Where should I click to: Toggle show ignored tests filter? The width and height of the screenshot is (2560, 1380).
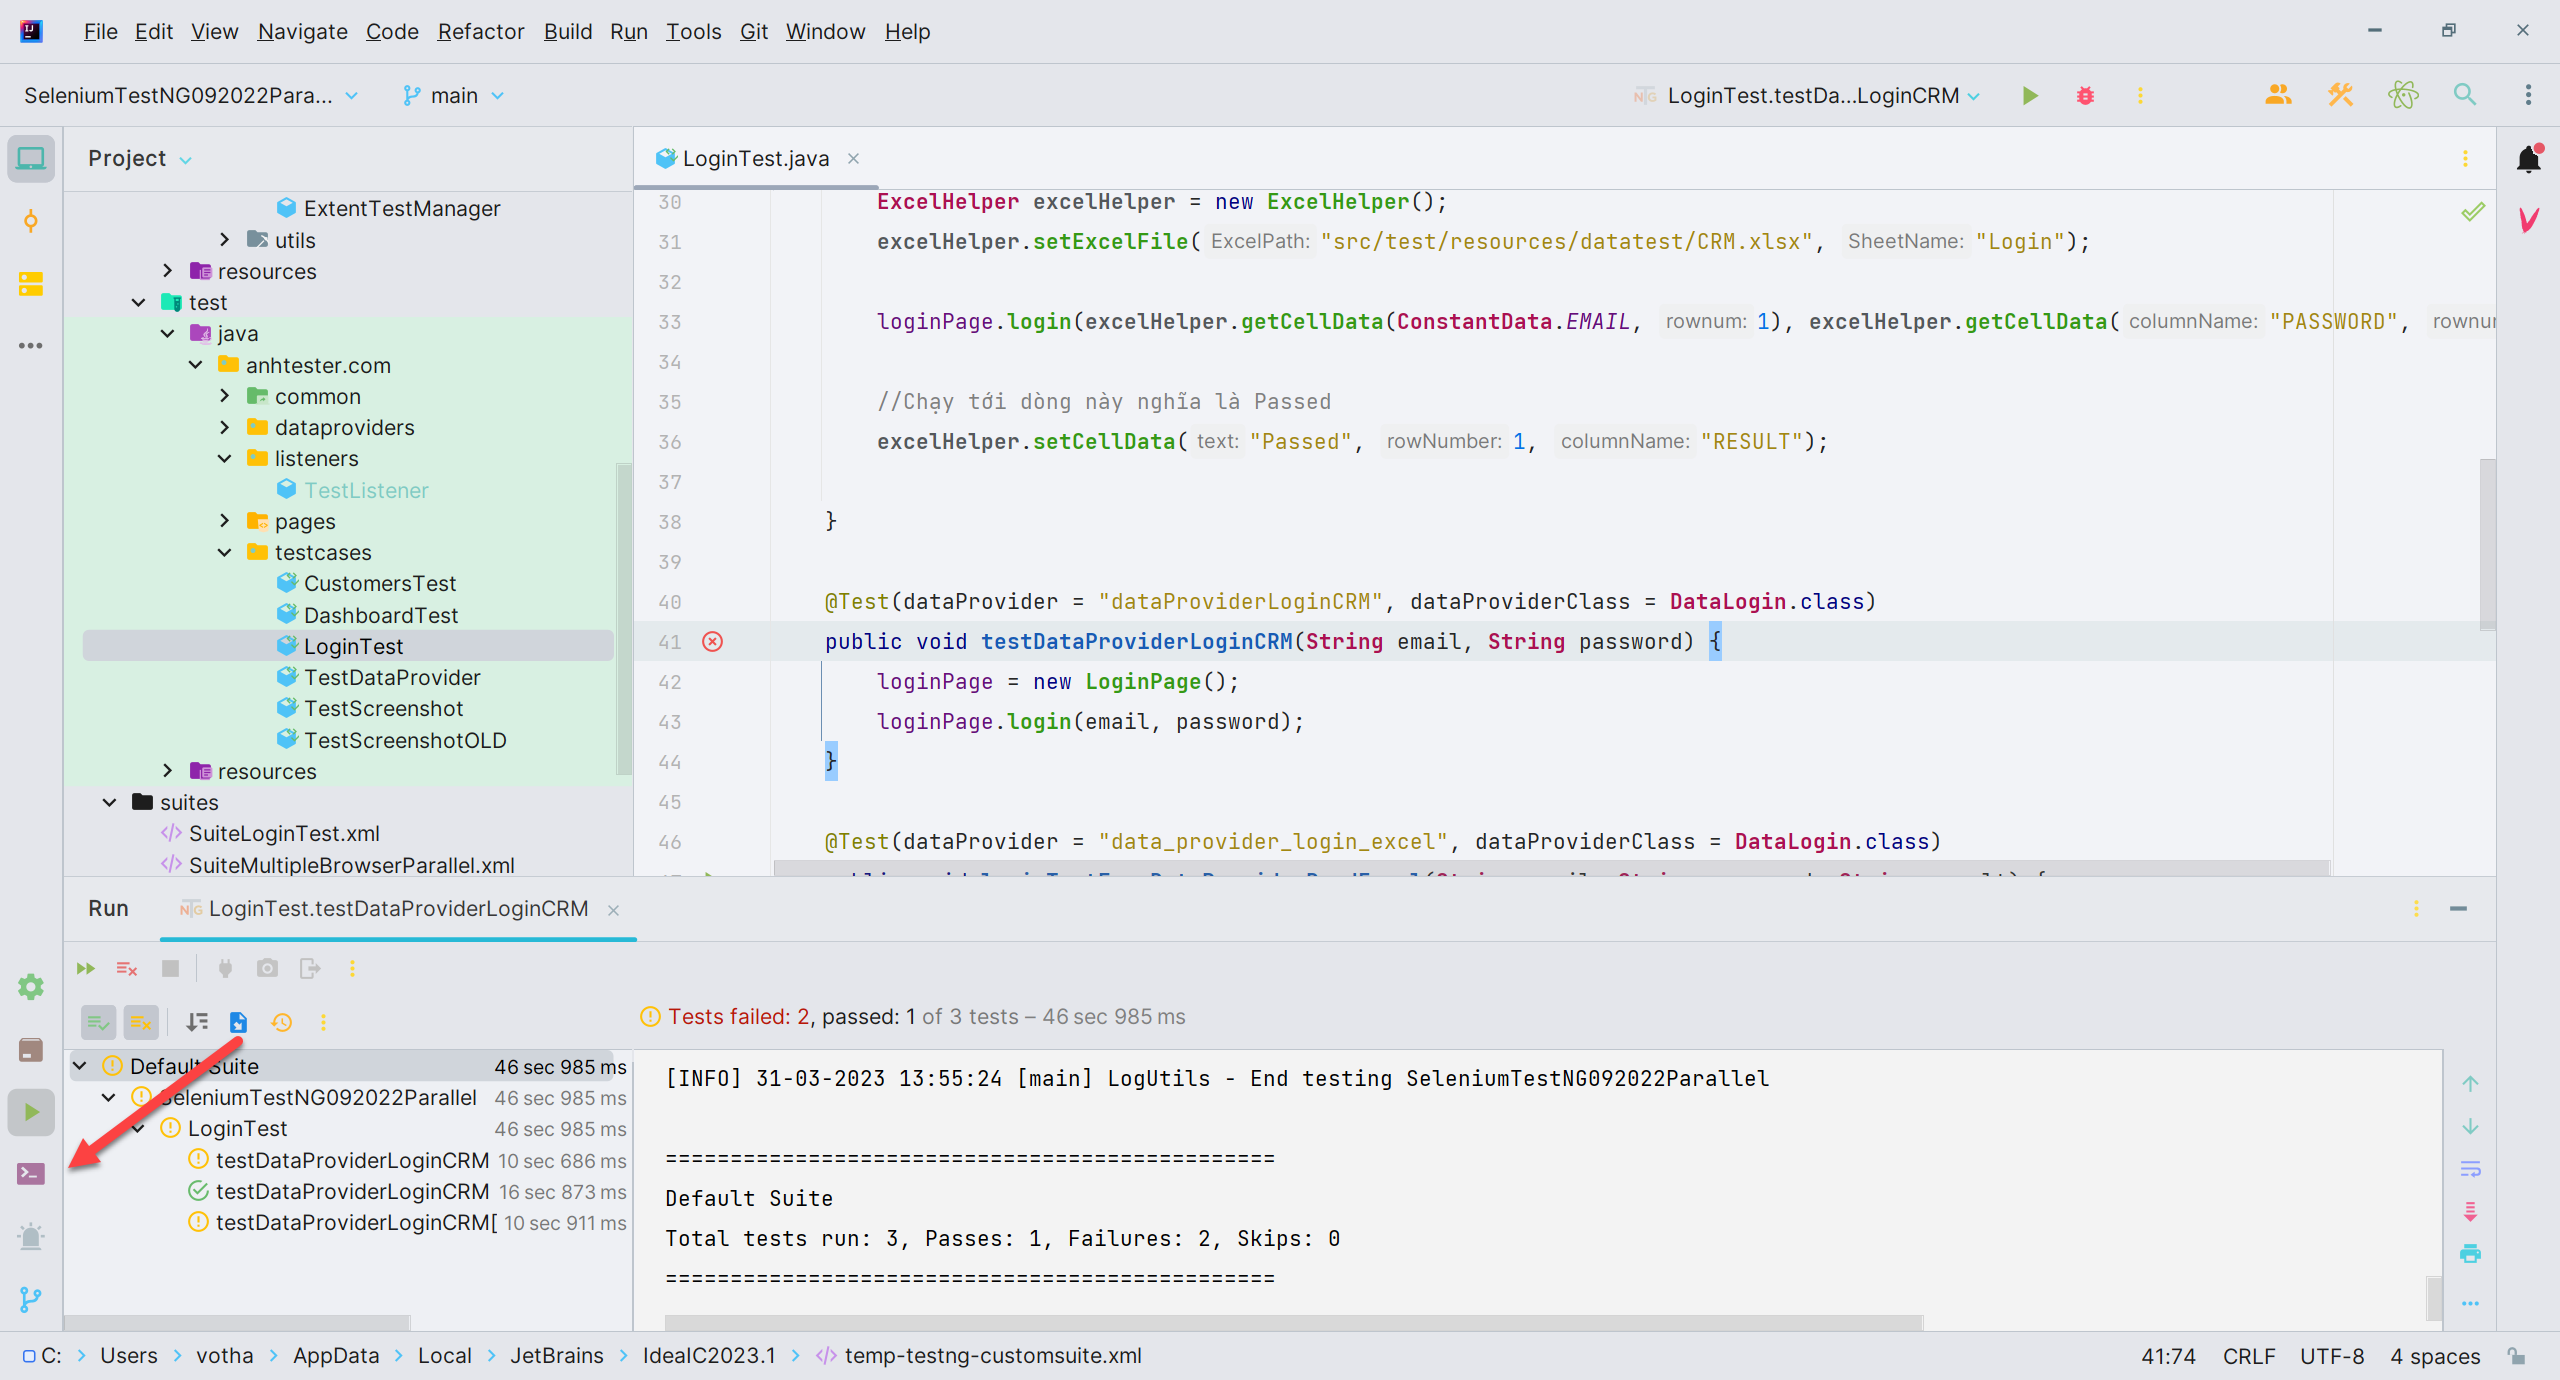[x=141, y=1022]
